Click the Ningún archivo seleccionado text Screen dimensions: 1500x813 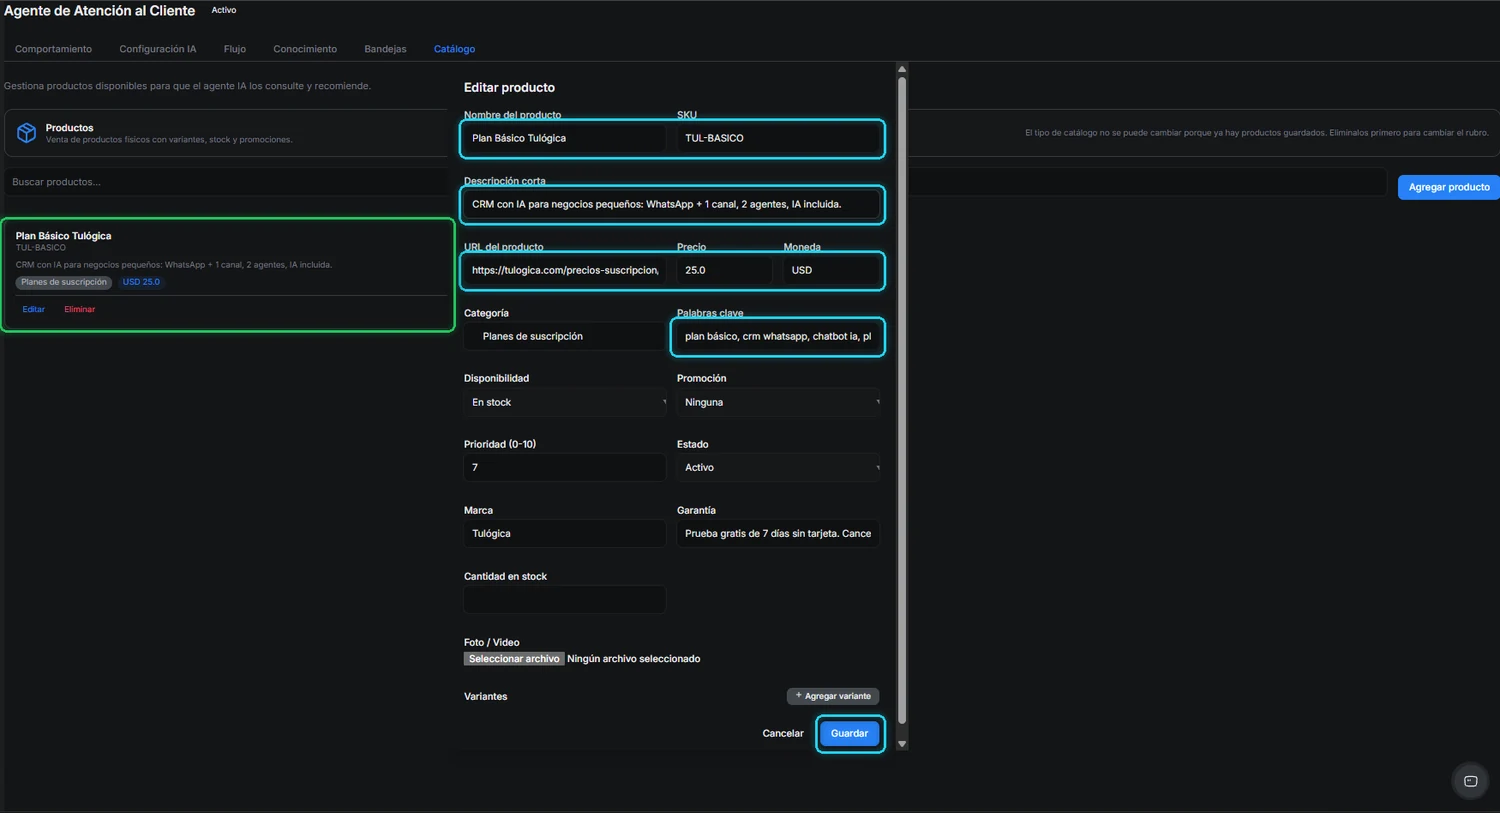(x=634, y=659)
